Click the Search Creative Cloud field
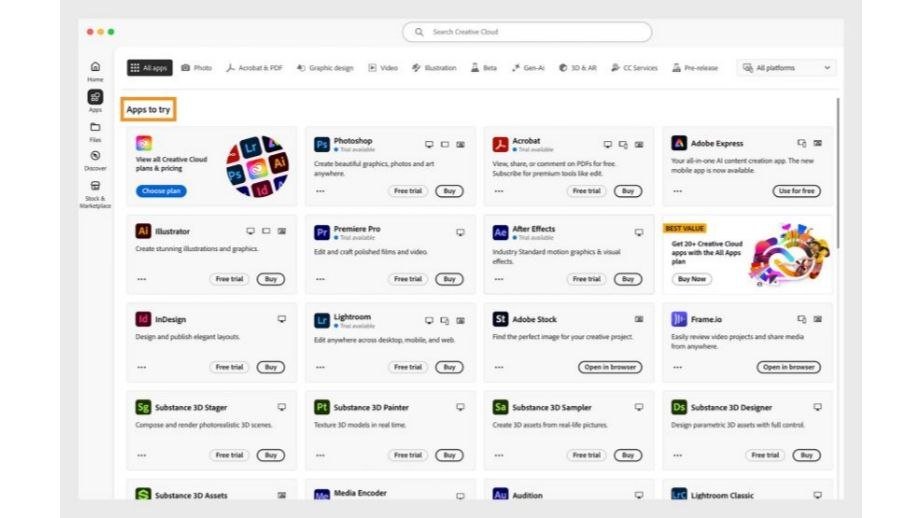This screenshot has height=518, width=922. coord(527,32)
